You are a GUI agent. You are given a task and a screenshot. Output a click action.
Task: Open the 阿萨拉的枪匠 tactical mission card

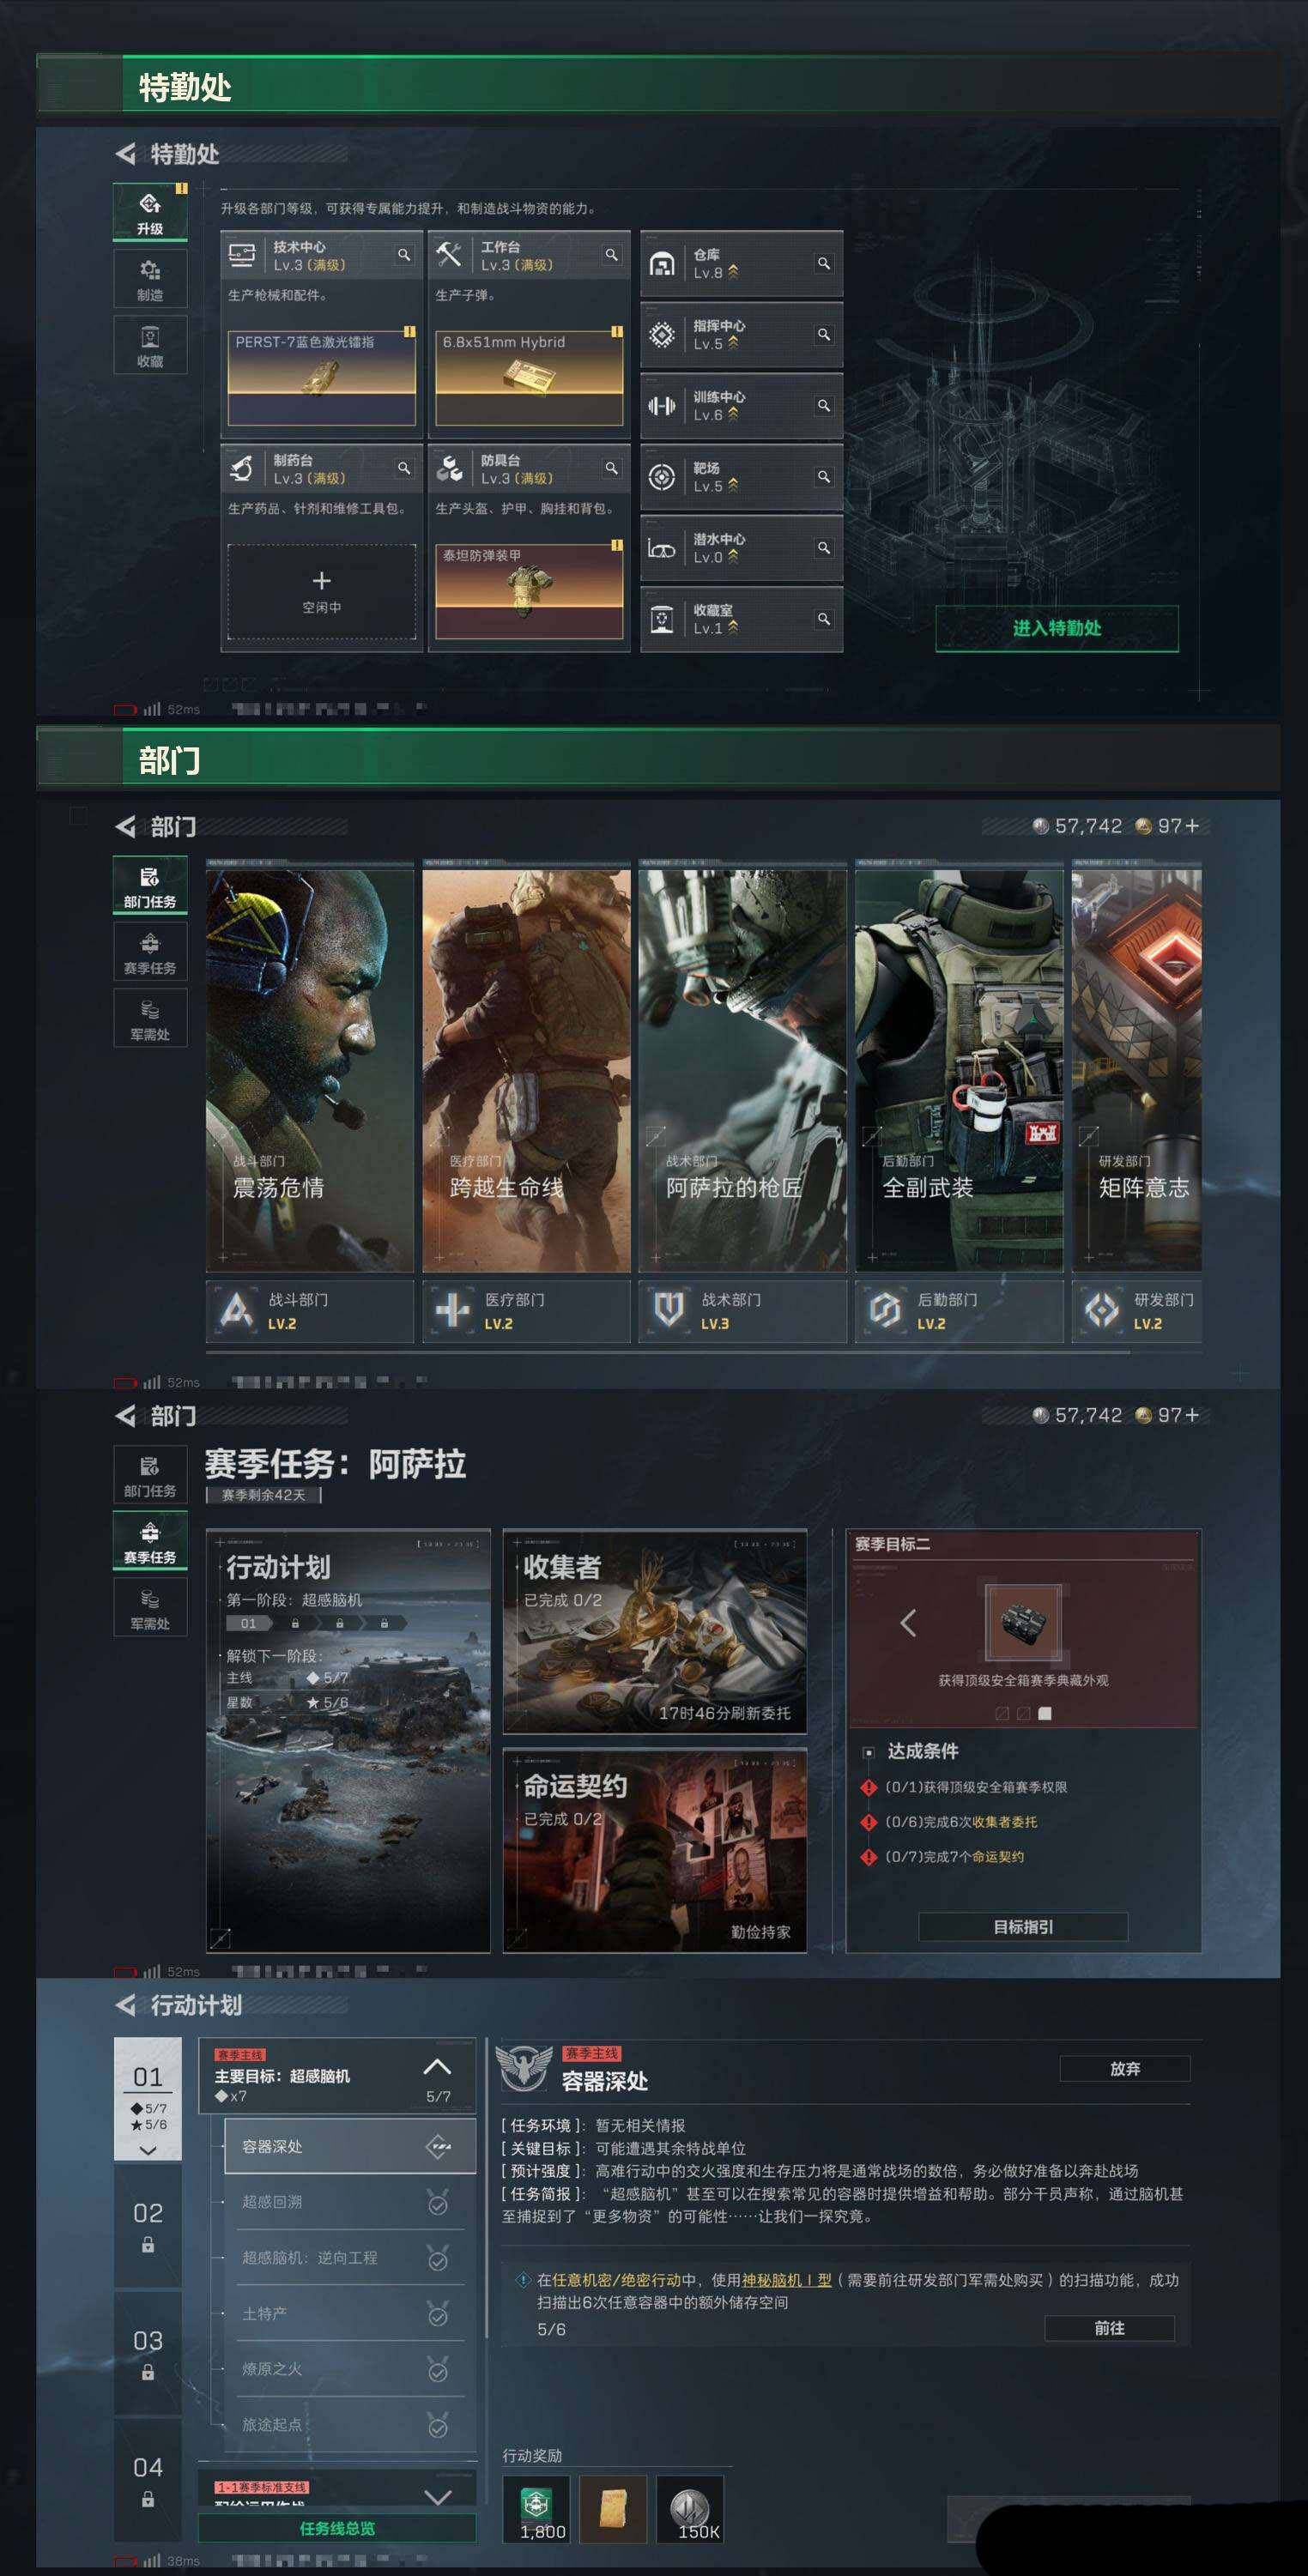tap(743, 1070)
